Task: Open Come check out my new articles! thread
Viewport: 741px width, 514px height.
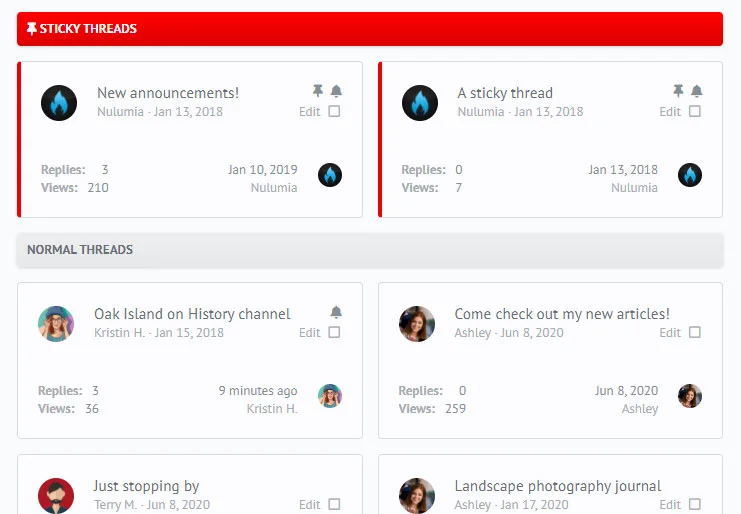Action: 562,314
